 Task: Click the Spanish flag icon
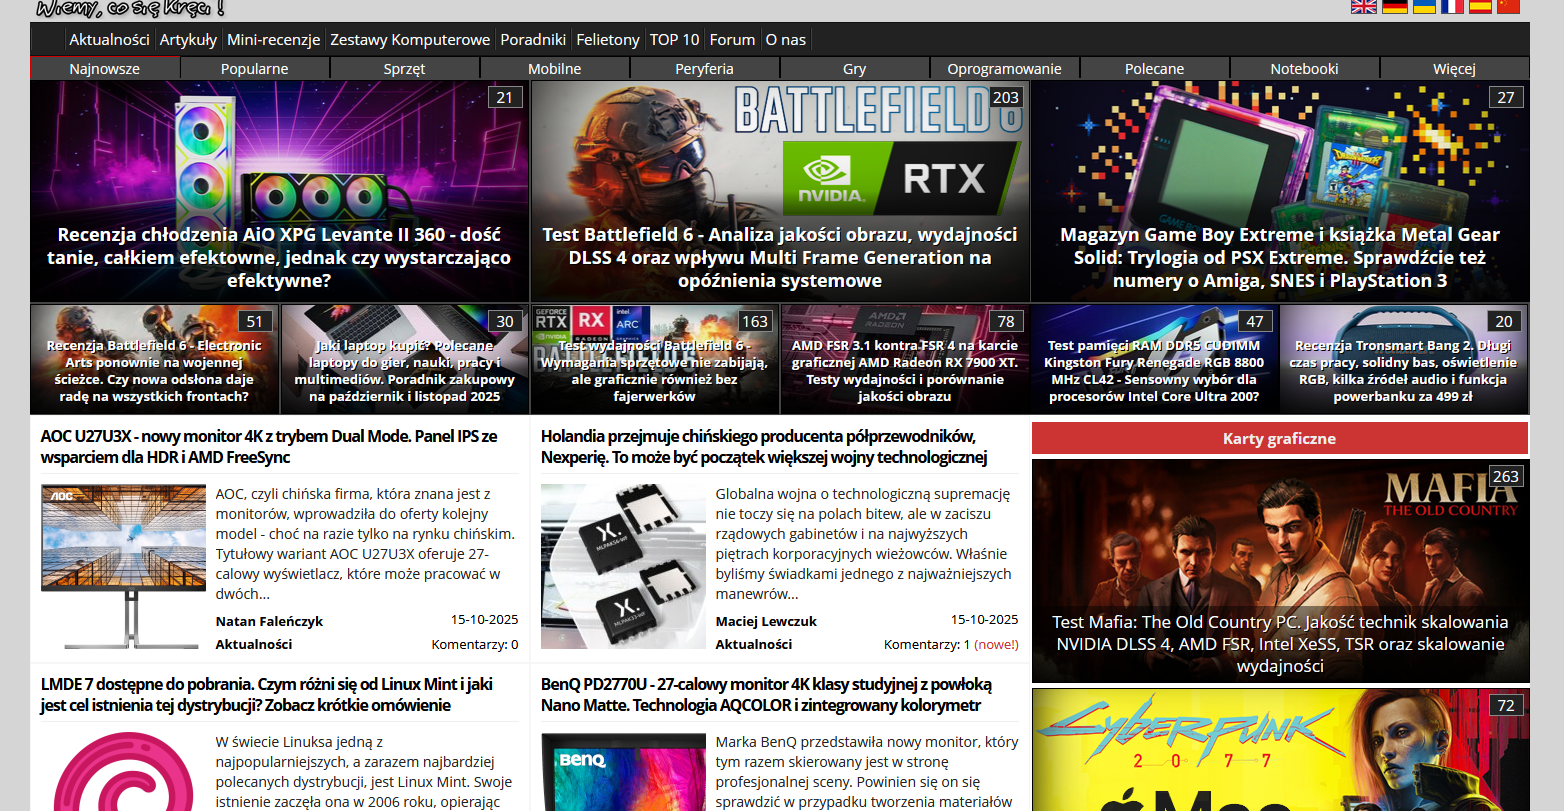point(1479,6)
